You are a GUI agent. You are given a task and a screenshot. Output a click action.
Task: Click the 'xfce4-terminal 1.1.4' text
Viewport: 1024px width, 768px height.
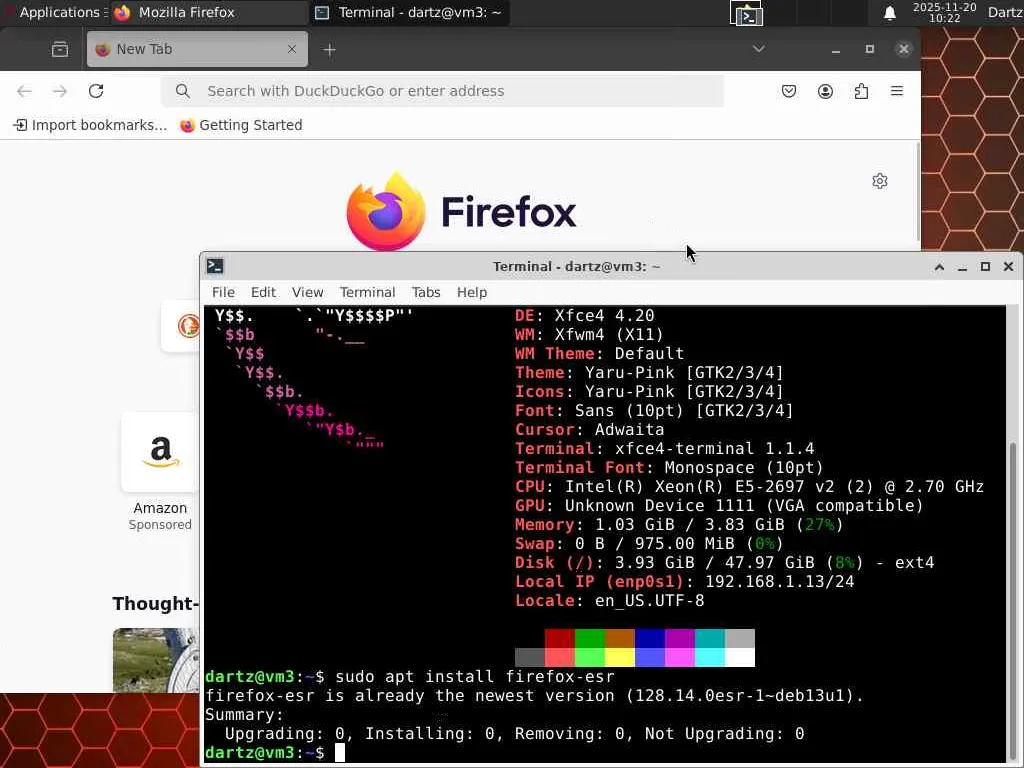pyautogui.click(x=714, y=449)
